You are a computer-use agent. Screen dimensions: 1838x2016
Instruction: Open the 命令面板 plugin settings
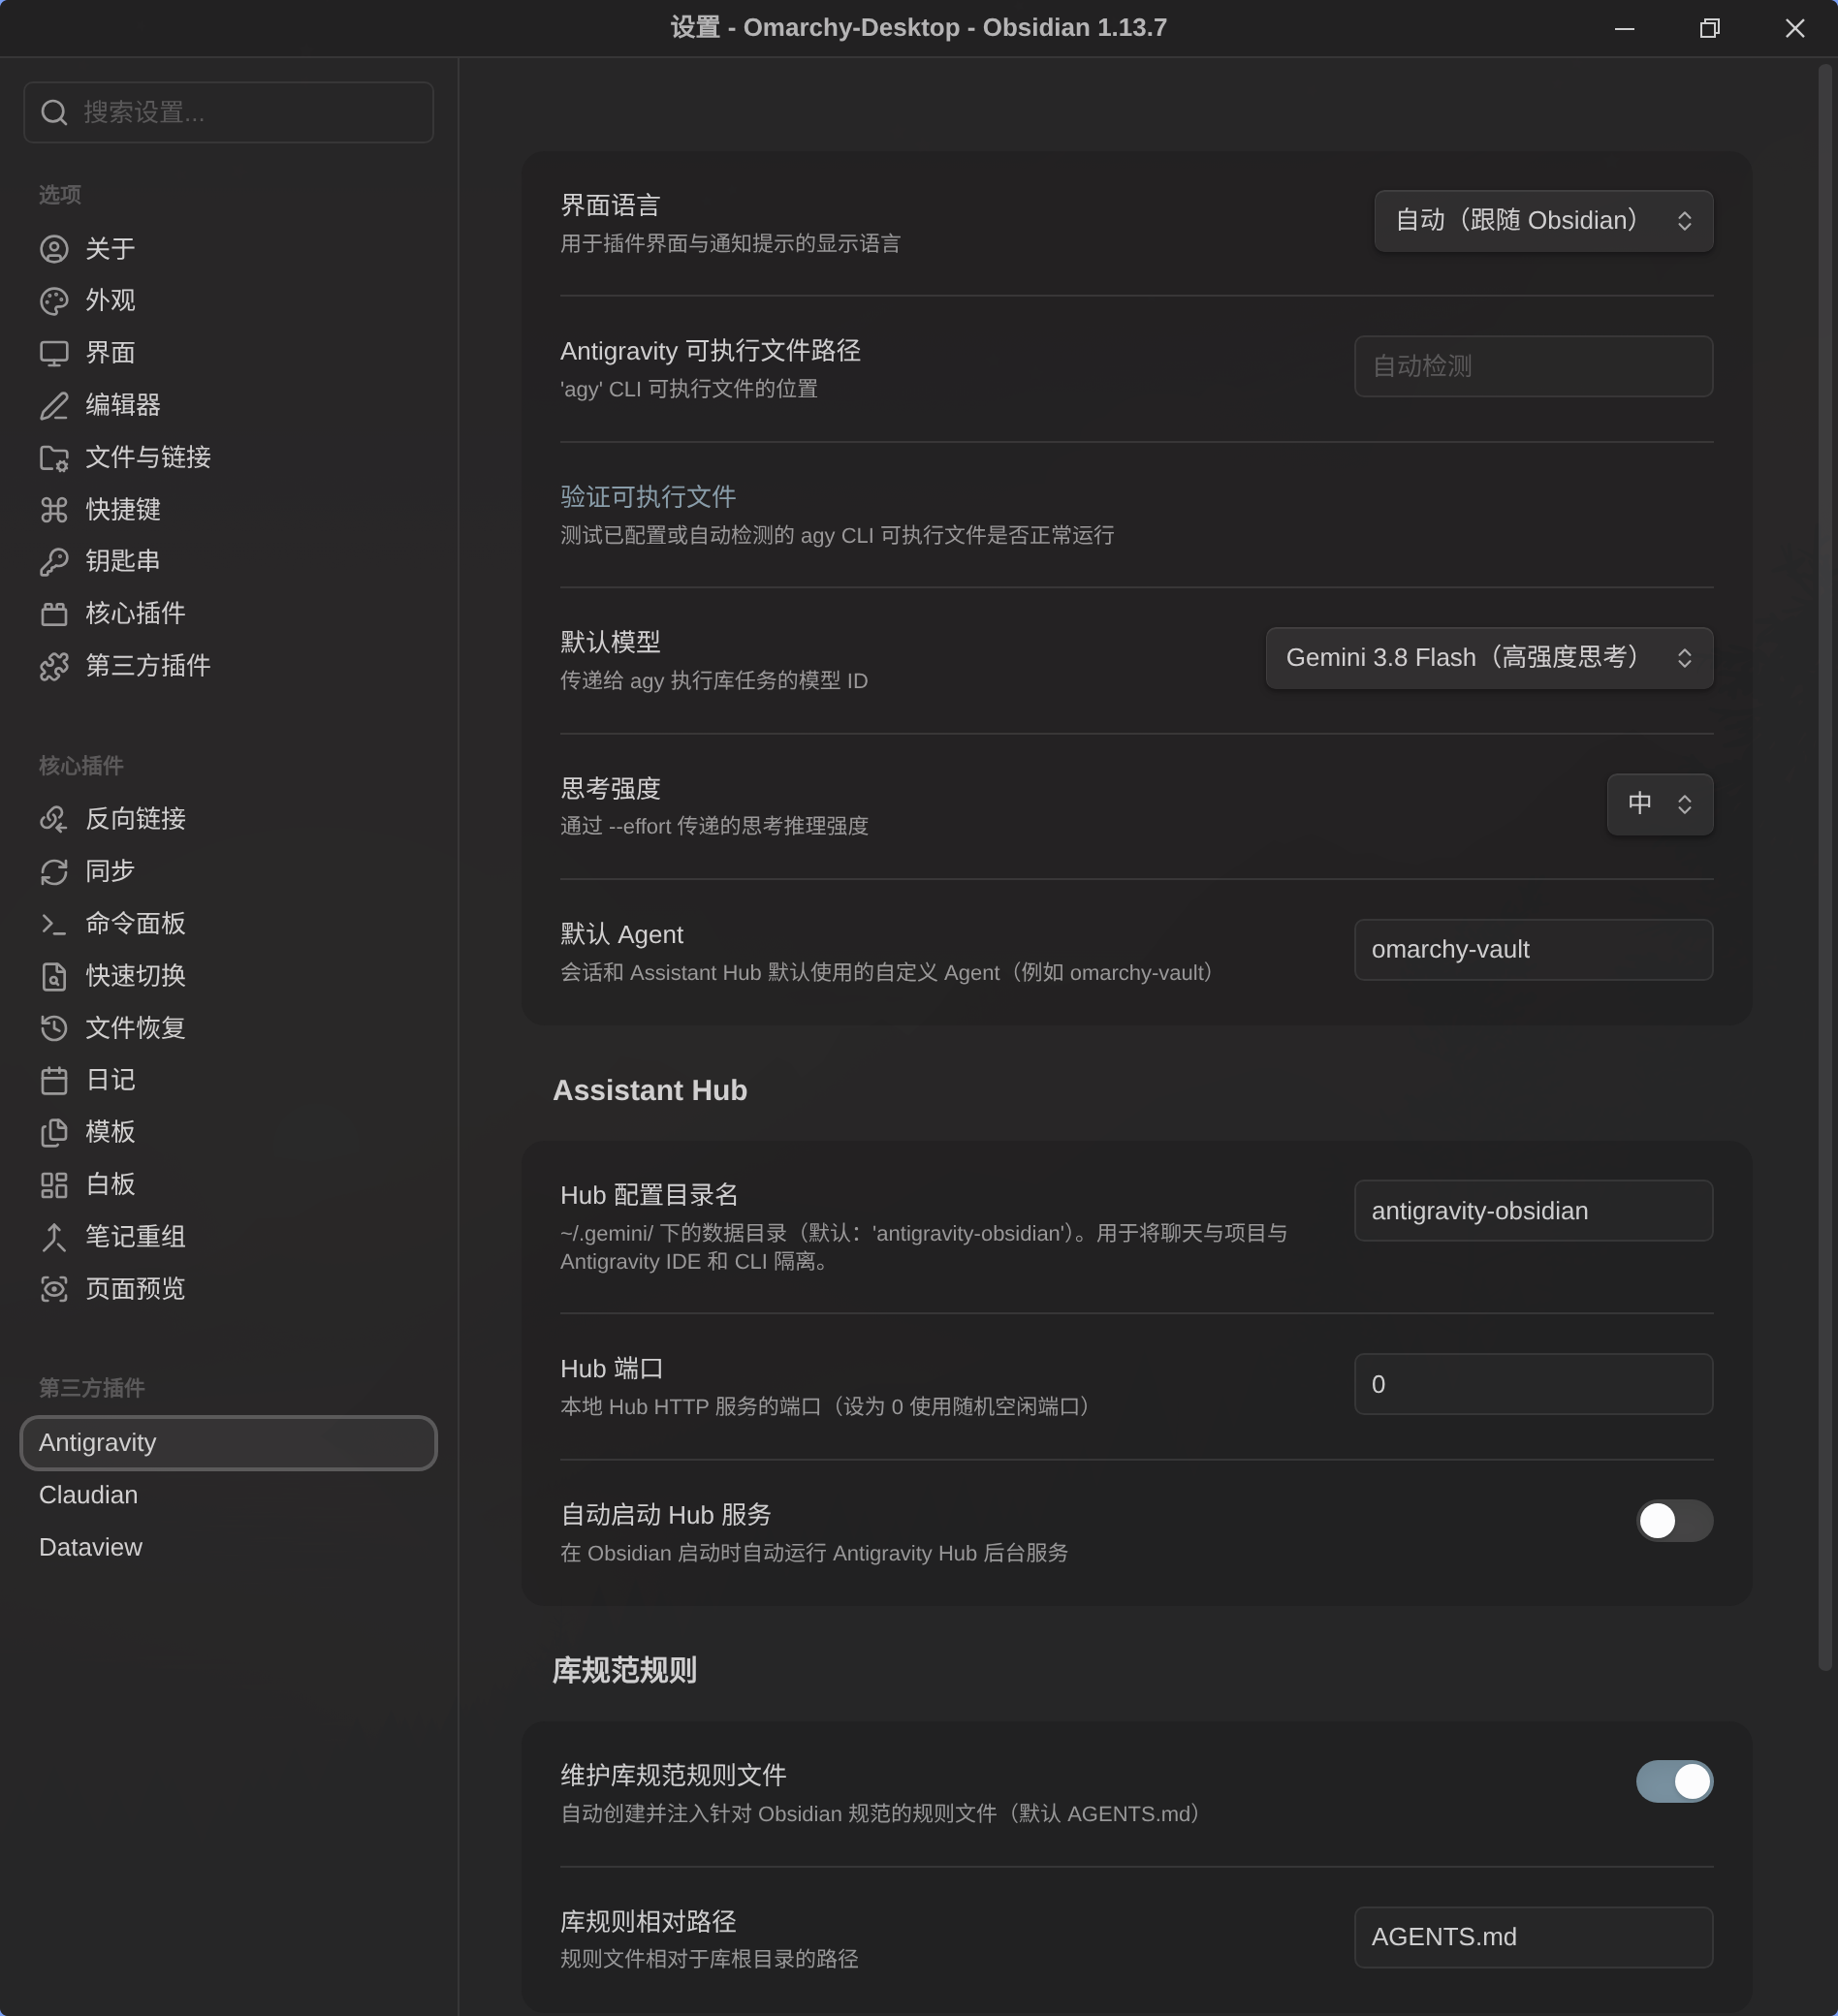[x=228, y=924]
